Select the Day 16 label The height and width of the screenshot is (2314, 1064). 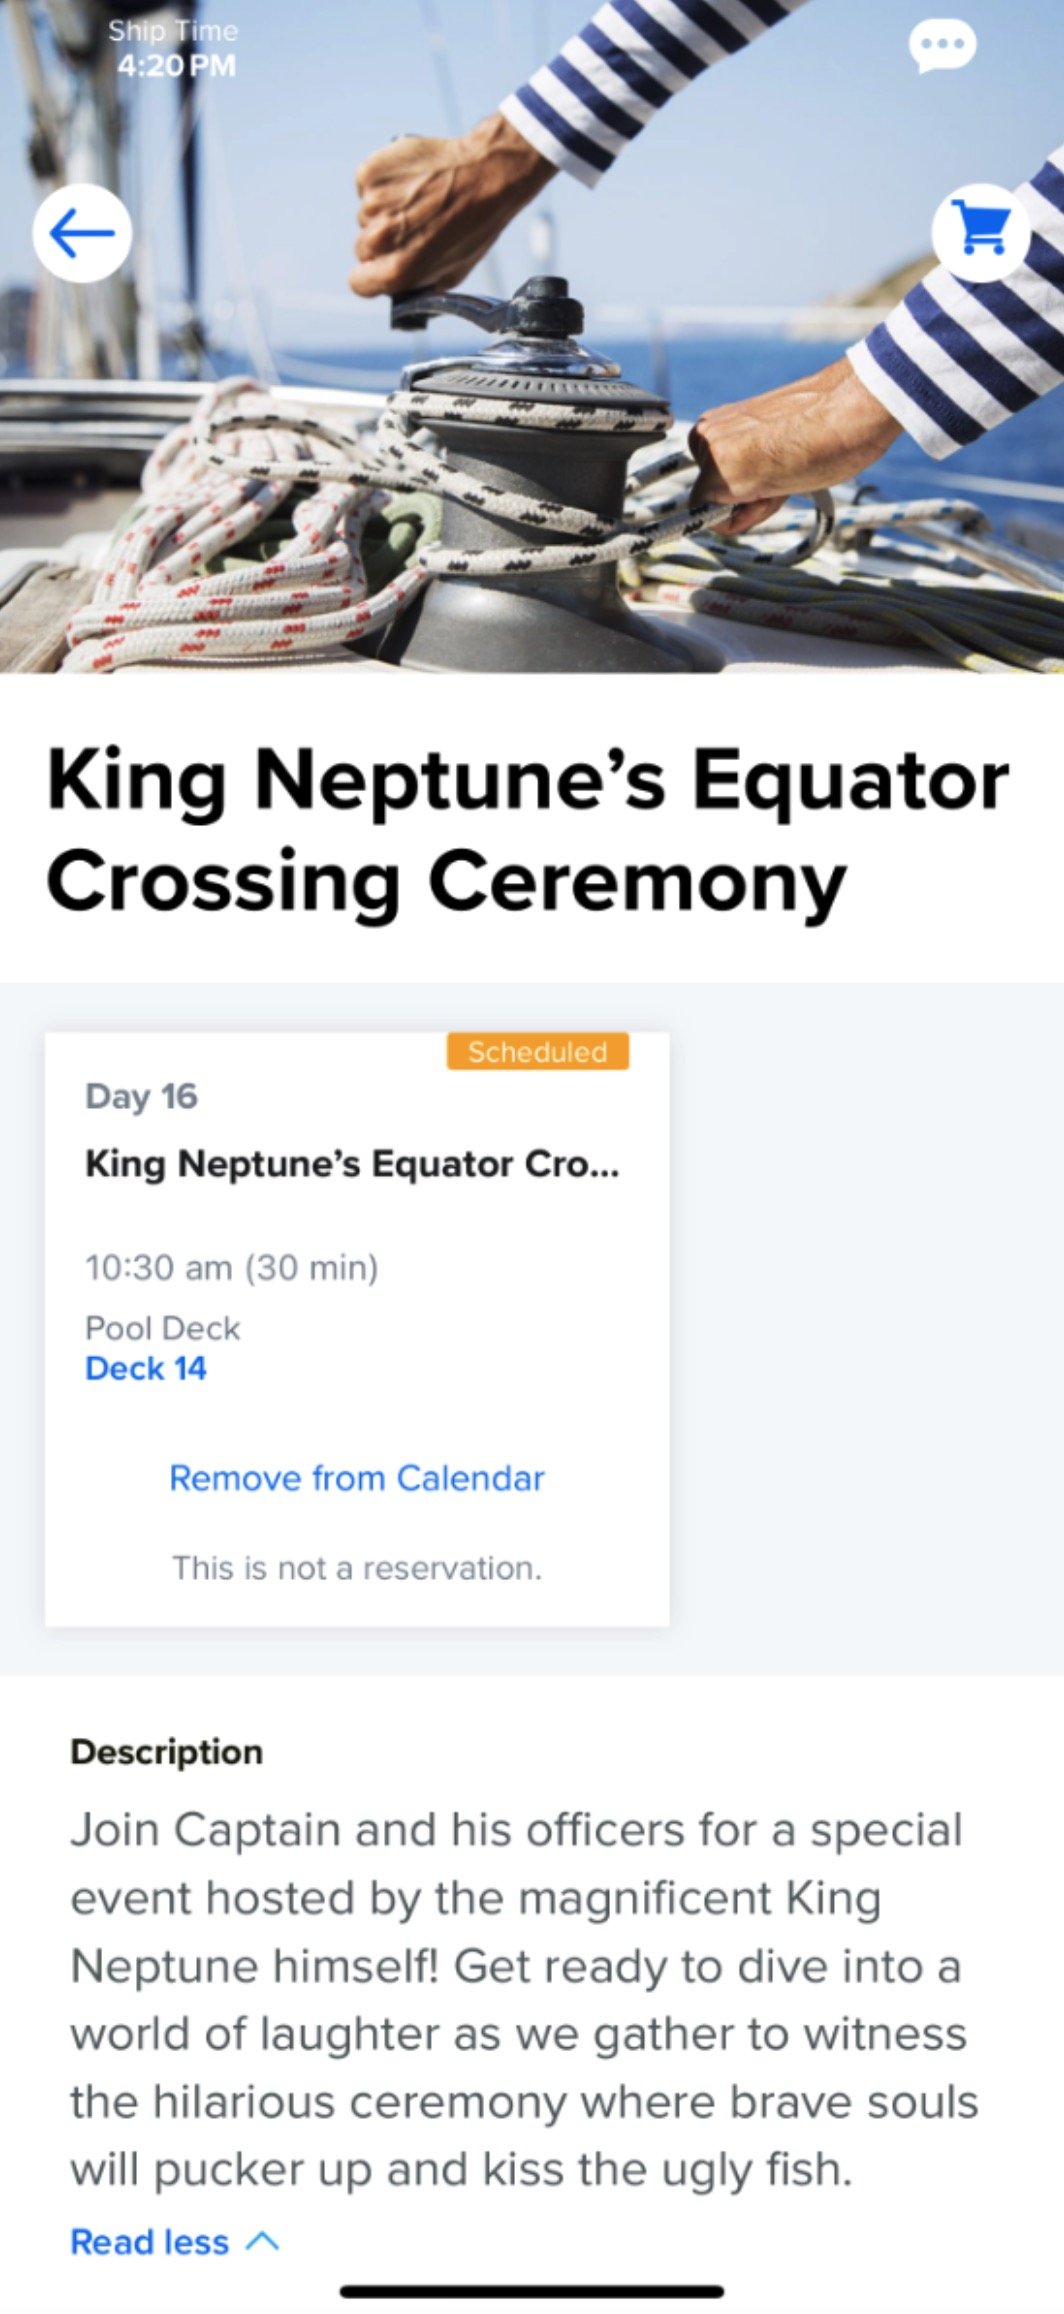point(142,1096)
